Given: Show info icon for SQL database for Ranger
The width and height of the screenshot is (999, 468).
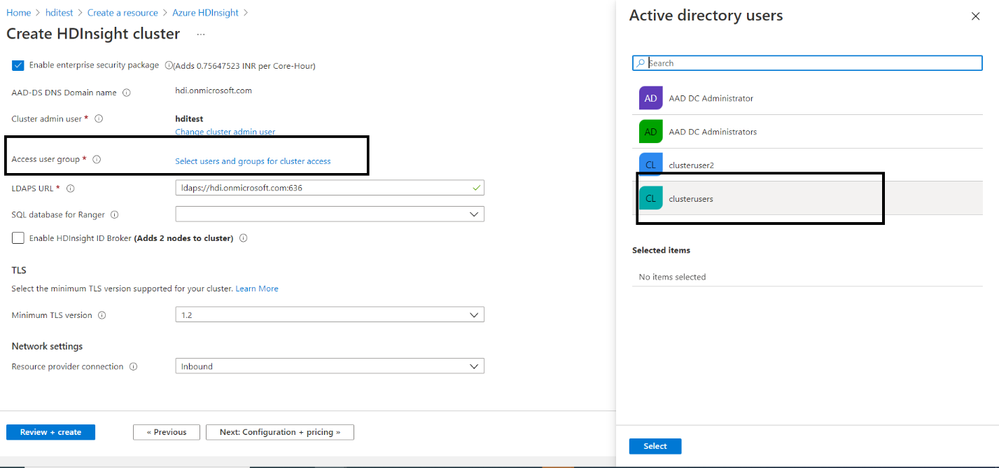Looking at the screenshot, I should click(115, 215).
